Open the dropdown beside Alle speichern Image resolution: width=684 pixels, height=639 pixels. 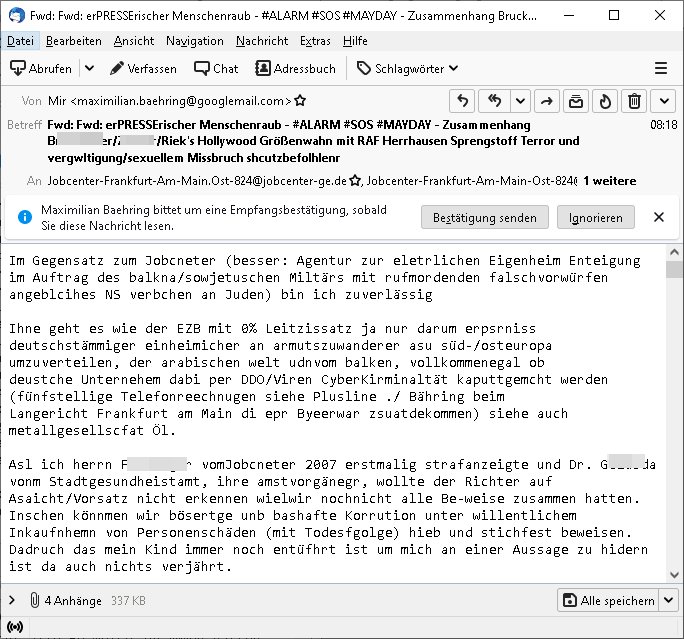coord(669,600)
